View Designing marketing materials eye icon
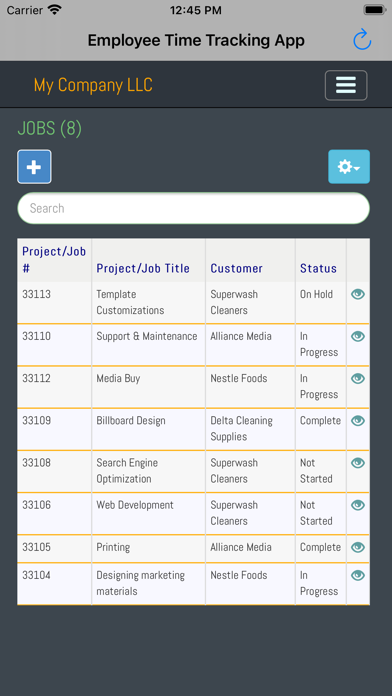Viewport: 392px width, 696px height. pos(358,576)
